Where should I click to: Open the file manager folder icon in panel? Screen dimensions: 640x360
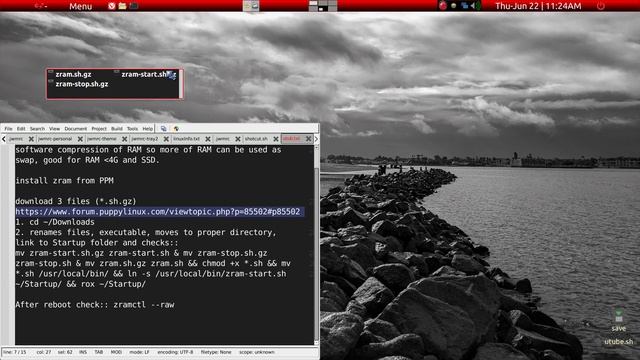pyautogui.click(x=122, y=6)
